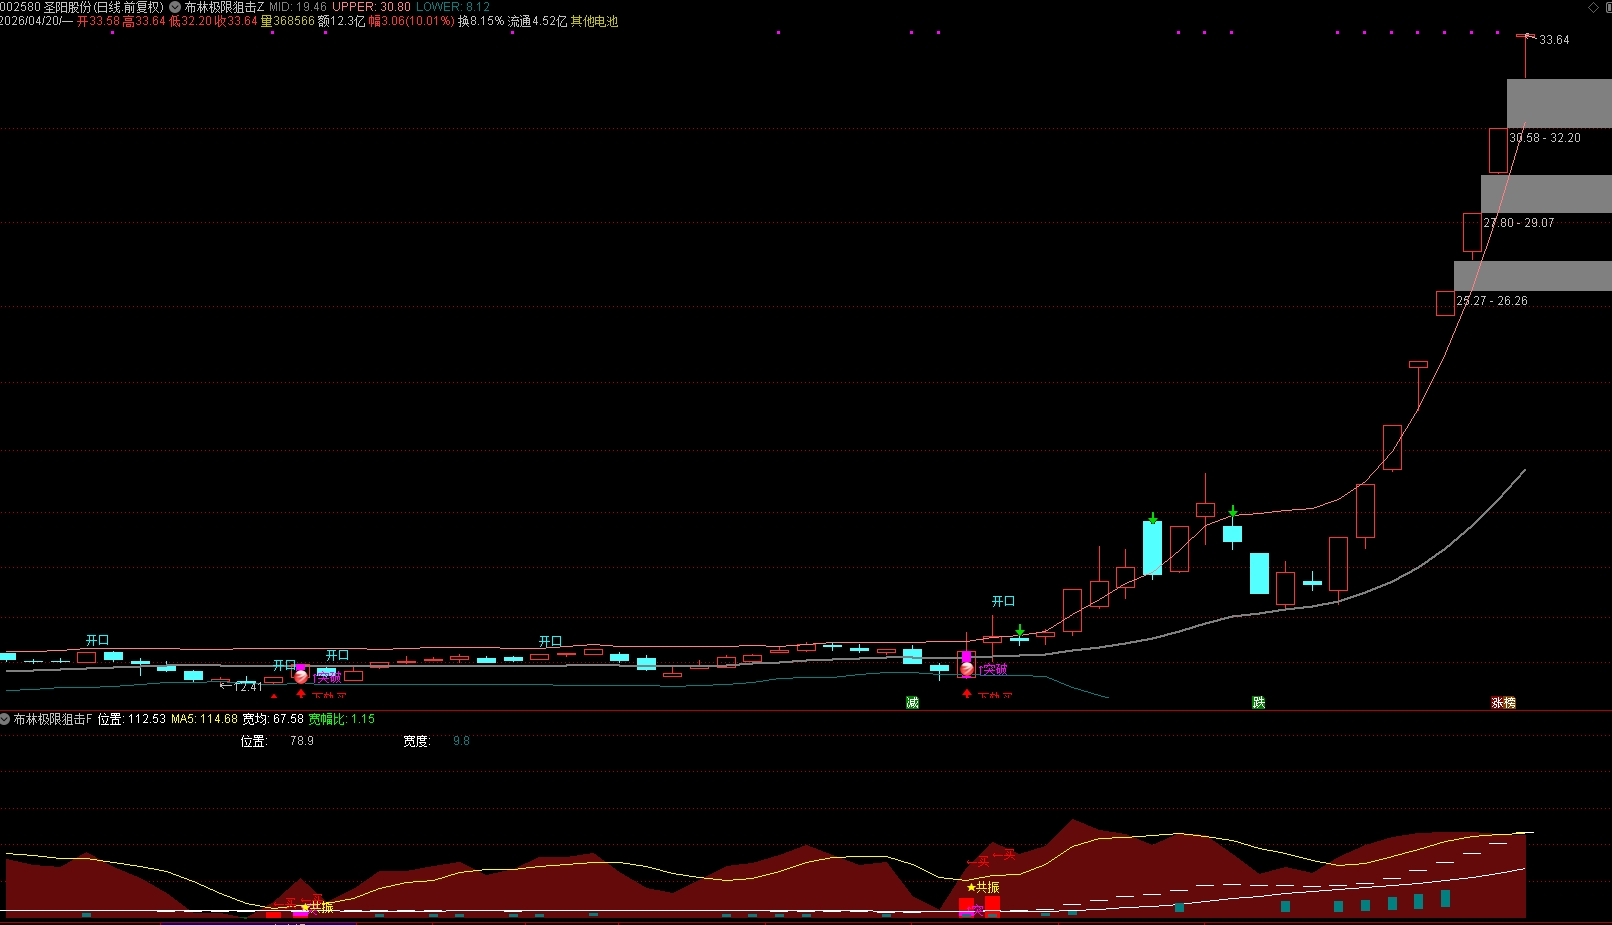Click the 宽幅比: 1.15 readout
The width and height of the screenshot is (1612, 925).
click(341, 719)
